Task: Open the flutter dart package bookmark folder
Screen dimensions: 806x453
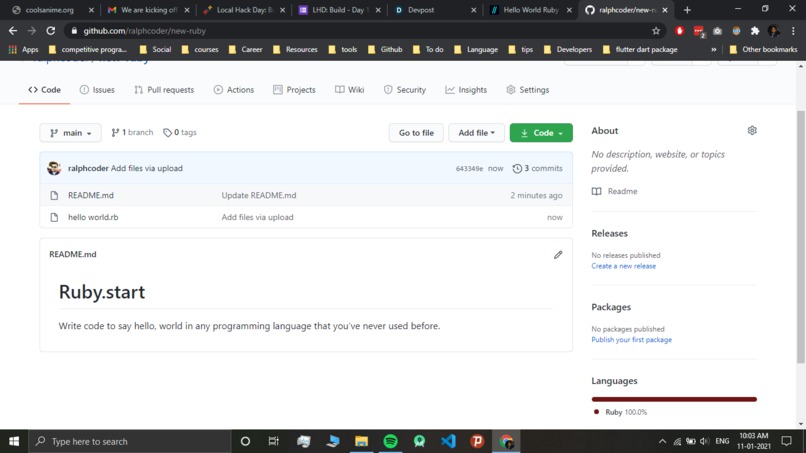Action: point(640,49)
